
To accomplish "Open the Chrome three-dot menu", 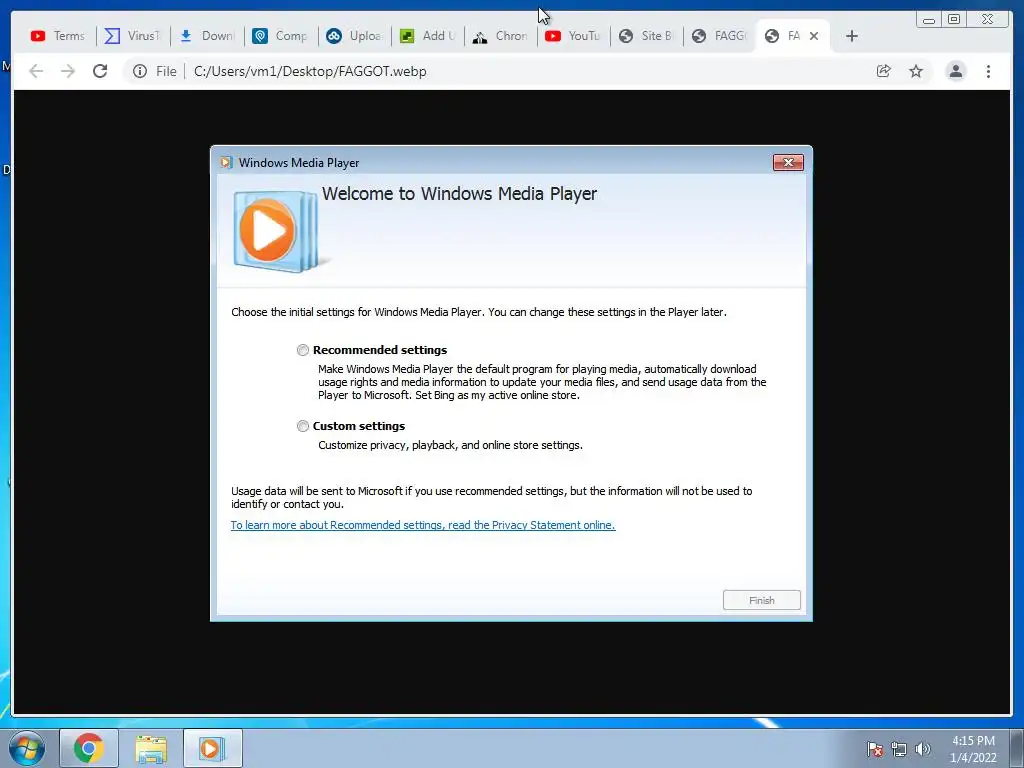I will pos(988,71).
